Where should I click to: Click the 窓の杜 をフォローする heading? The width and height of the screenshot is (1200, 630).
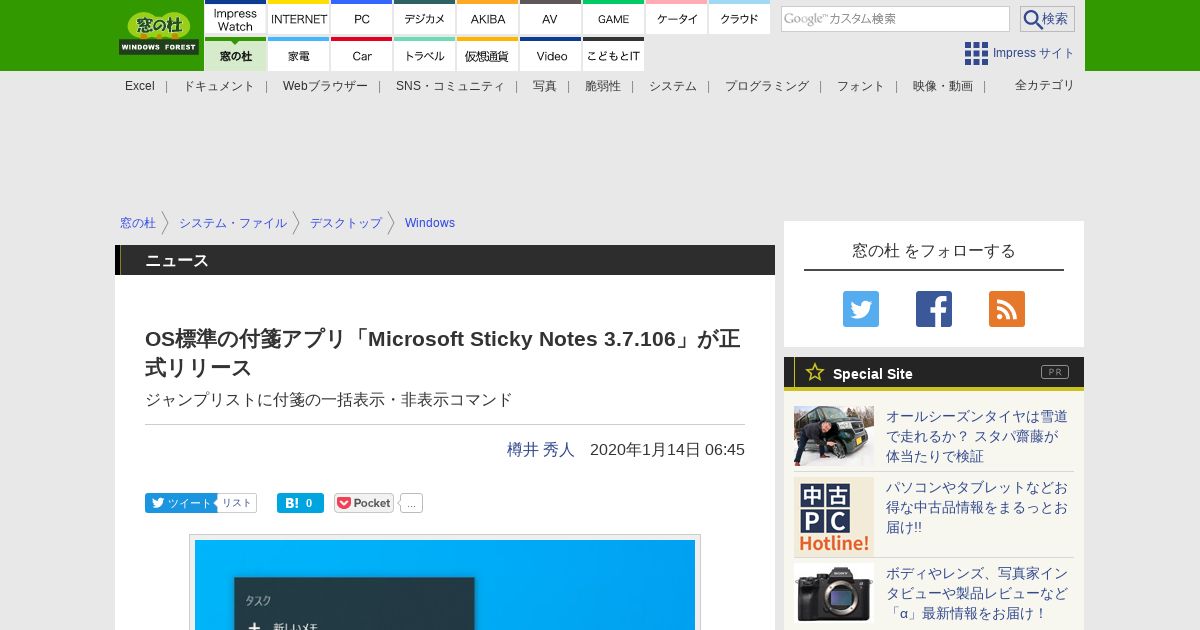click(x=934, y=251)
